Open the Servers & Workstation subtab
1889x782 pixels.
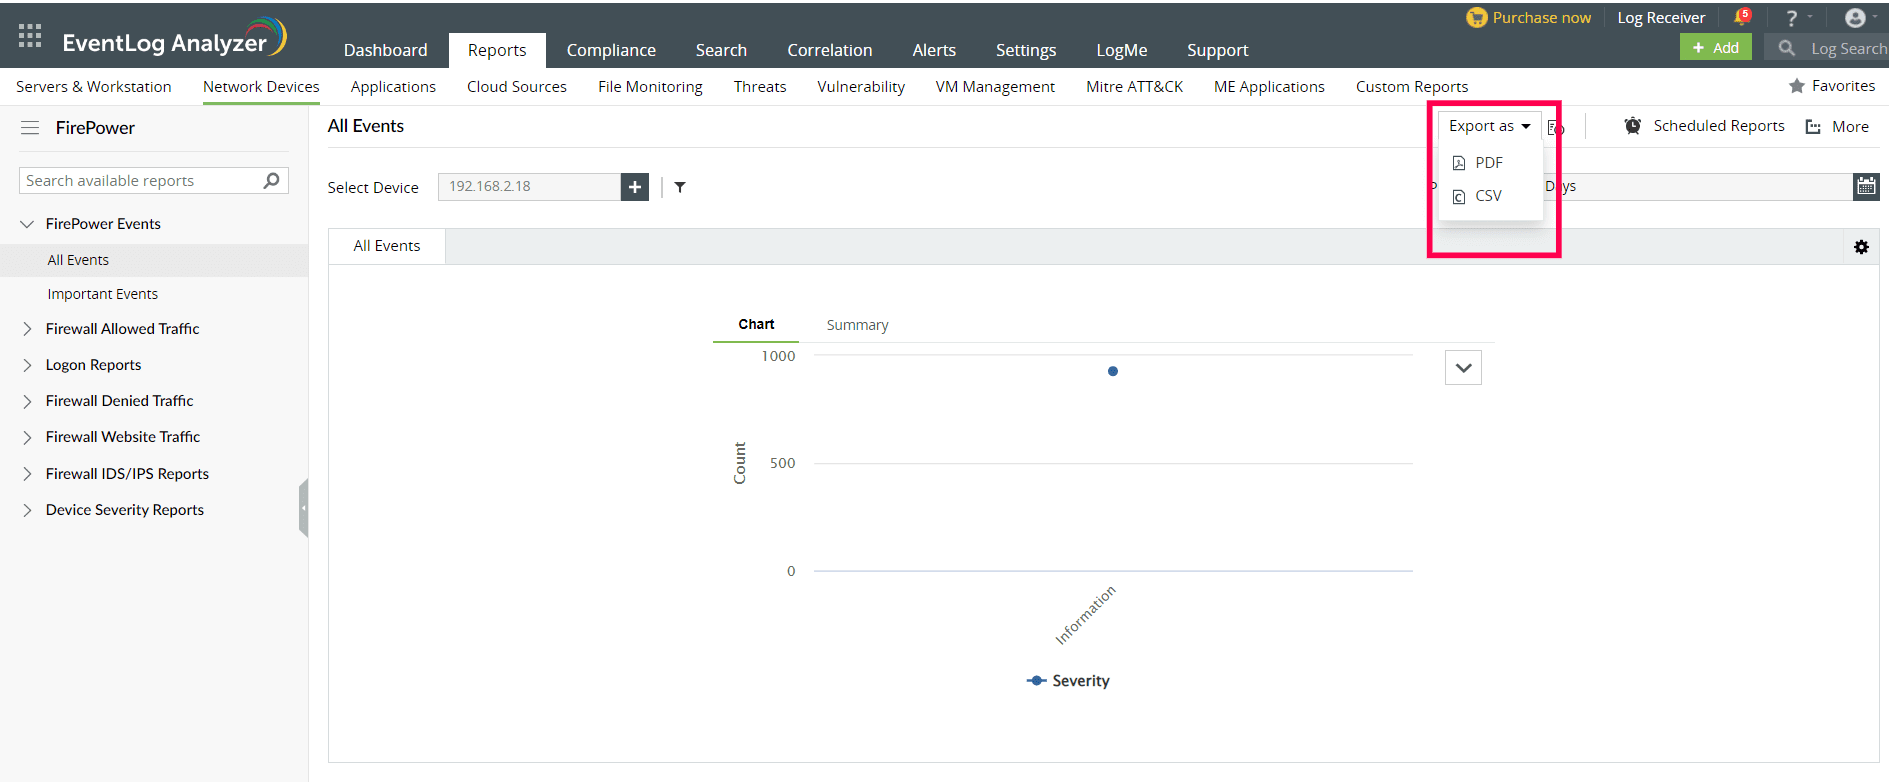[x=94, y=87]
